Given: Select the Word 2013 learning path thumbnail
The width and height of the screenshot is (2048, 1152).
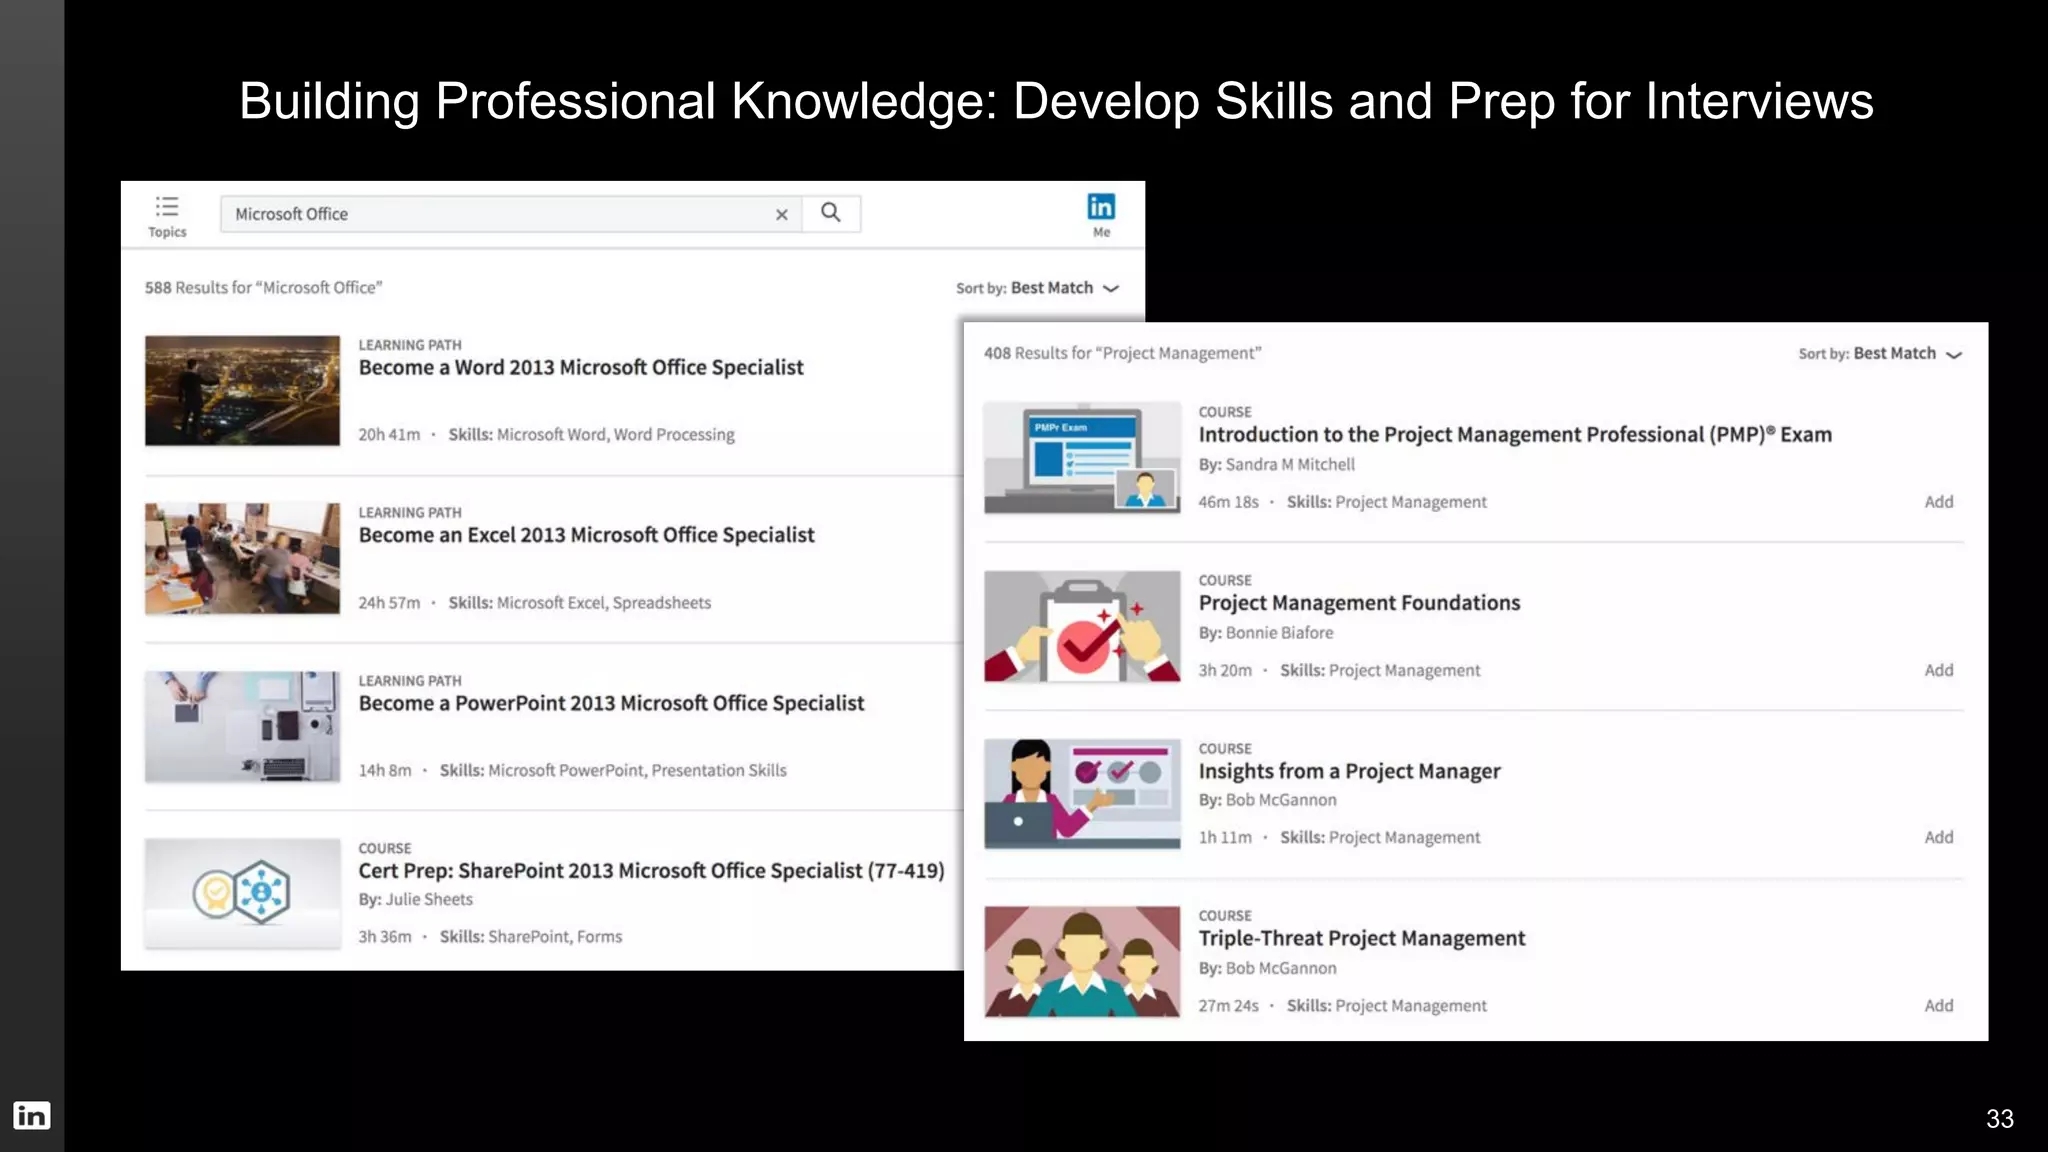Looking at the screenshot, I should pyautogui.click(x=242, y=390).
